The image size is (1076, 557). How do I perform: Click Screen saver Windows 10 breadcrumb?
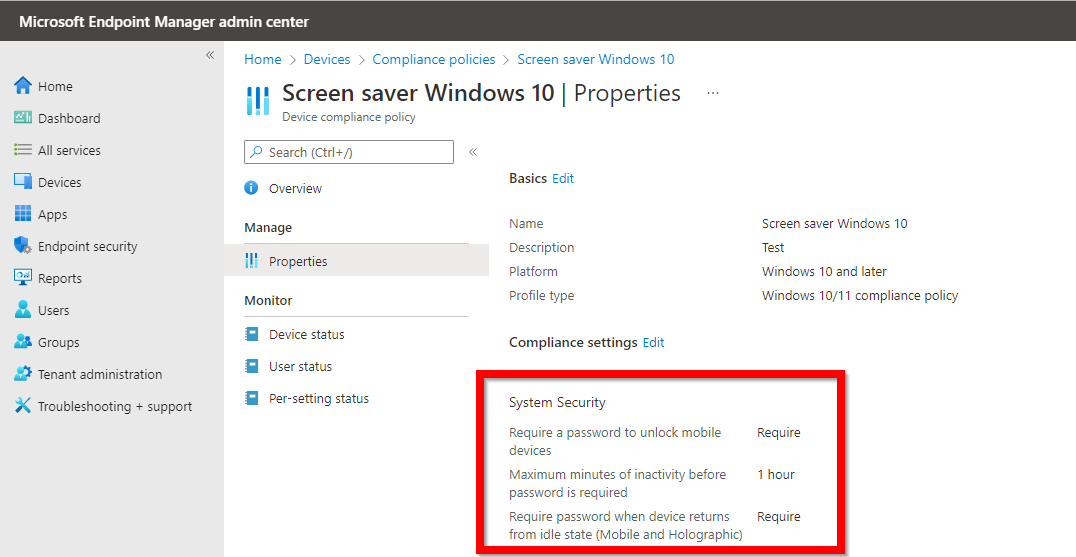tap(596, 60)
